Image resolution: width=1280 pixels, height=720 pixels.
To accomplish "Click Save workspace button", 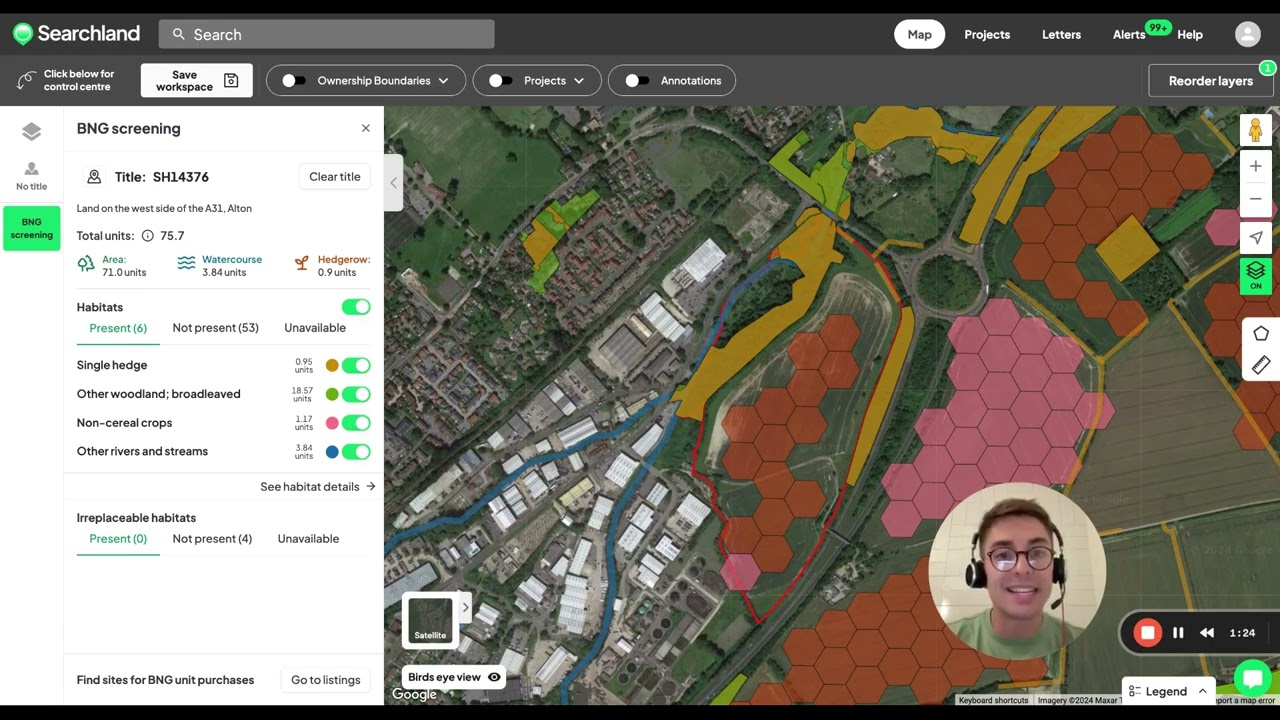I will click(196, 81).
